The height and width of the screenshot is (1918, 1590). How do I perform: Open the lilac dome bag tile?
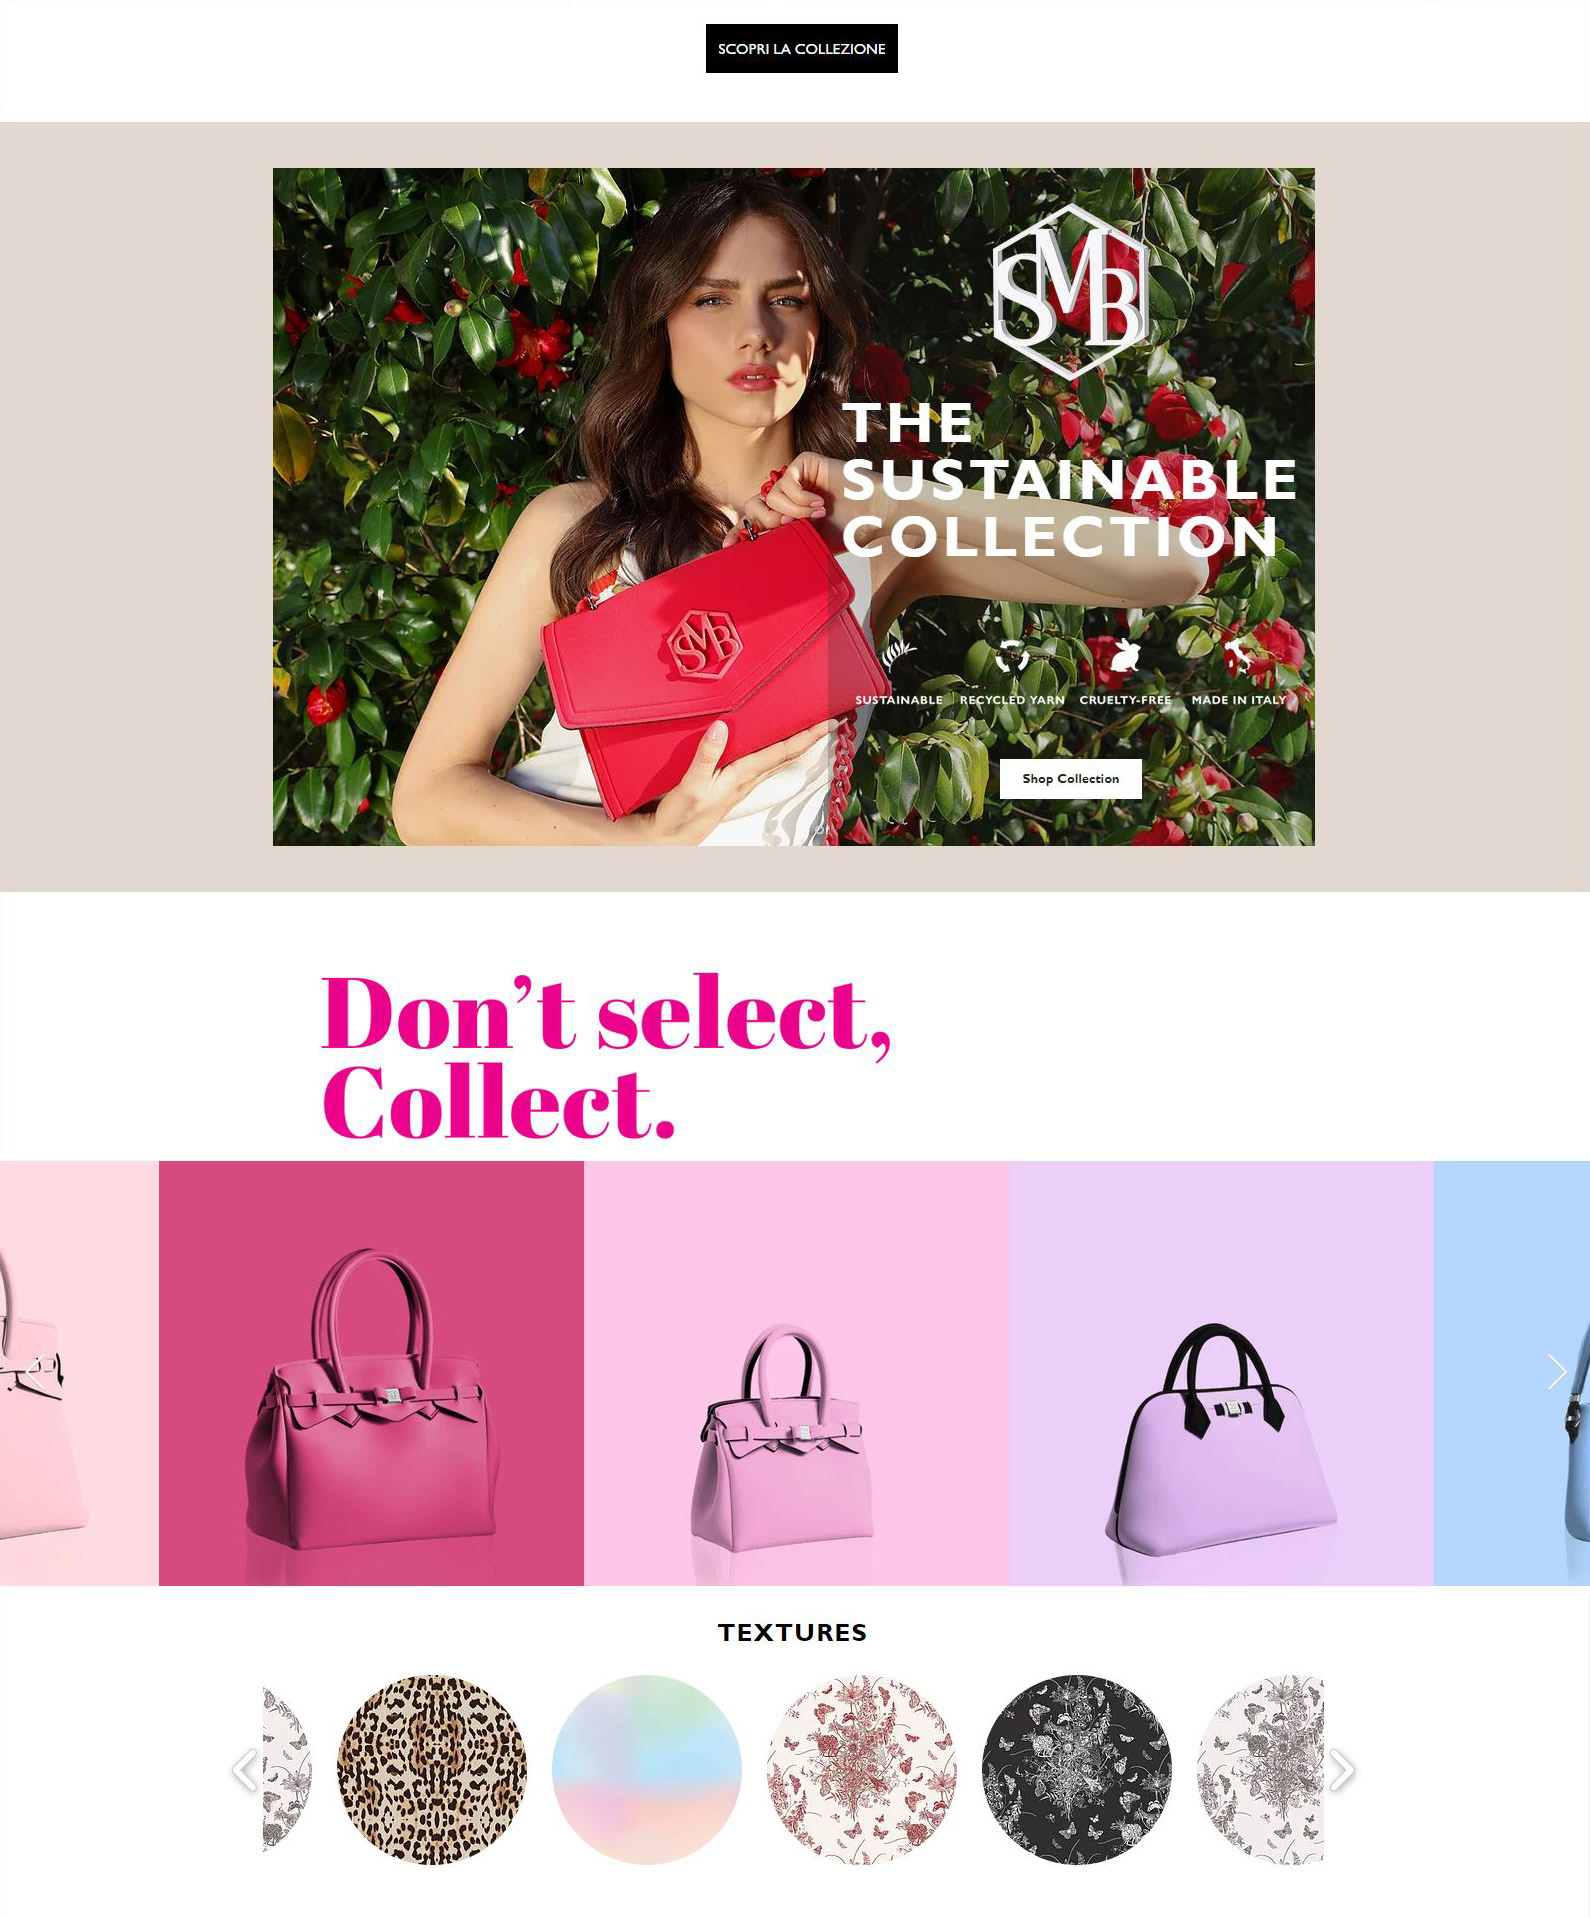(x=1221, y=1373)
